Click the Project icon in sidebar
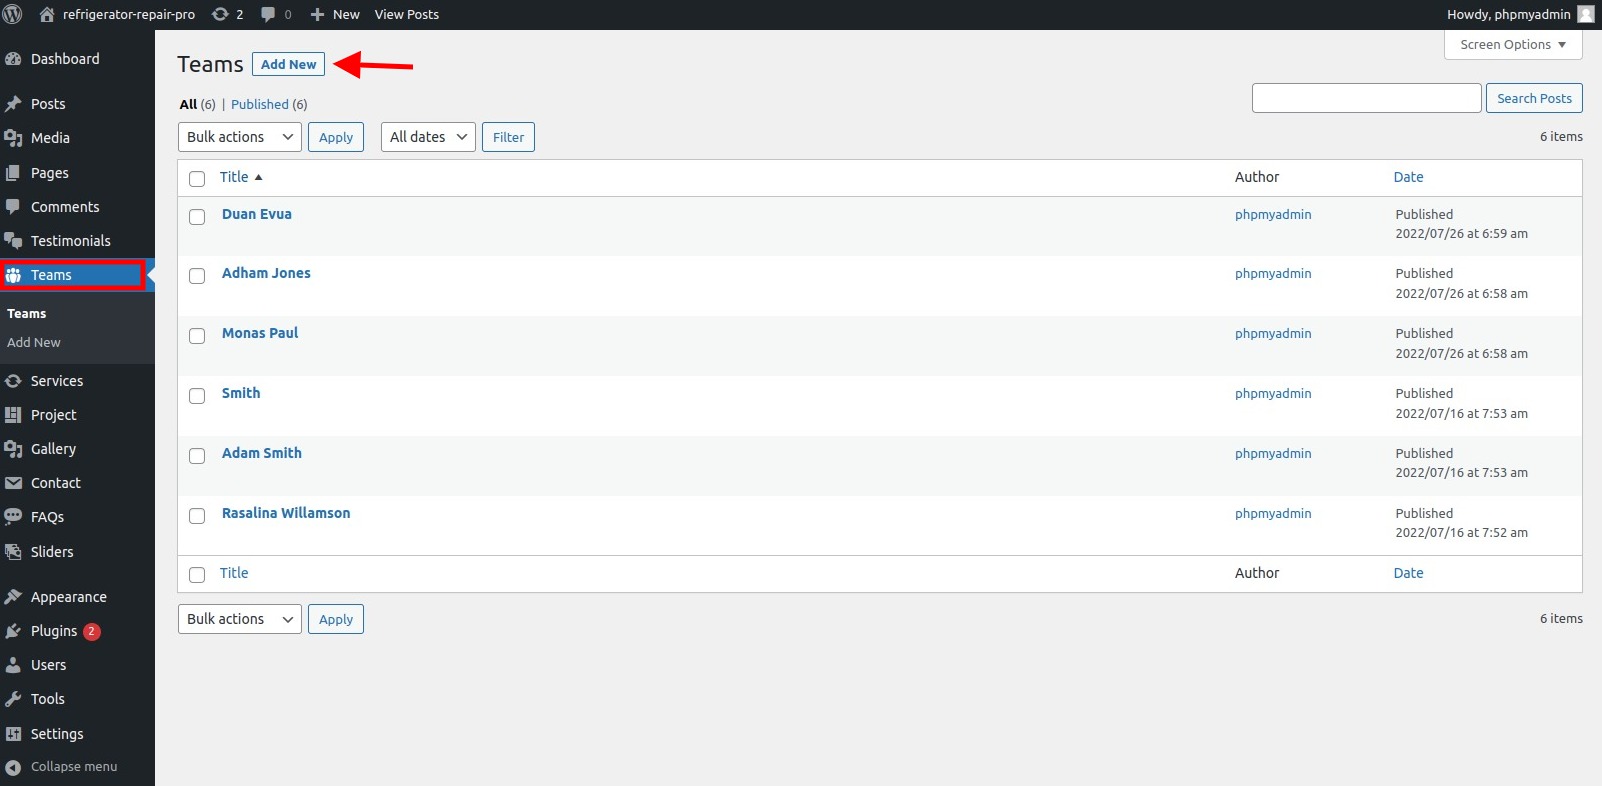The image size is (1602, 786). pos(13,415)
